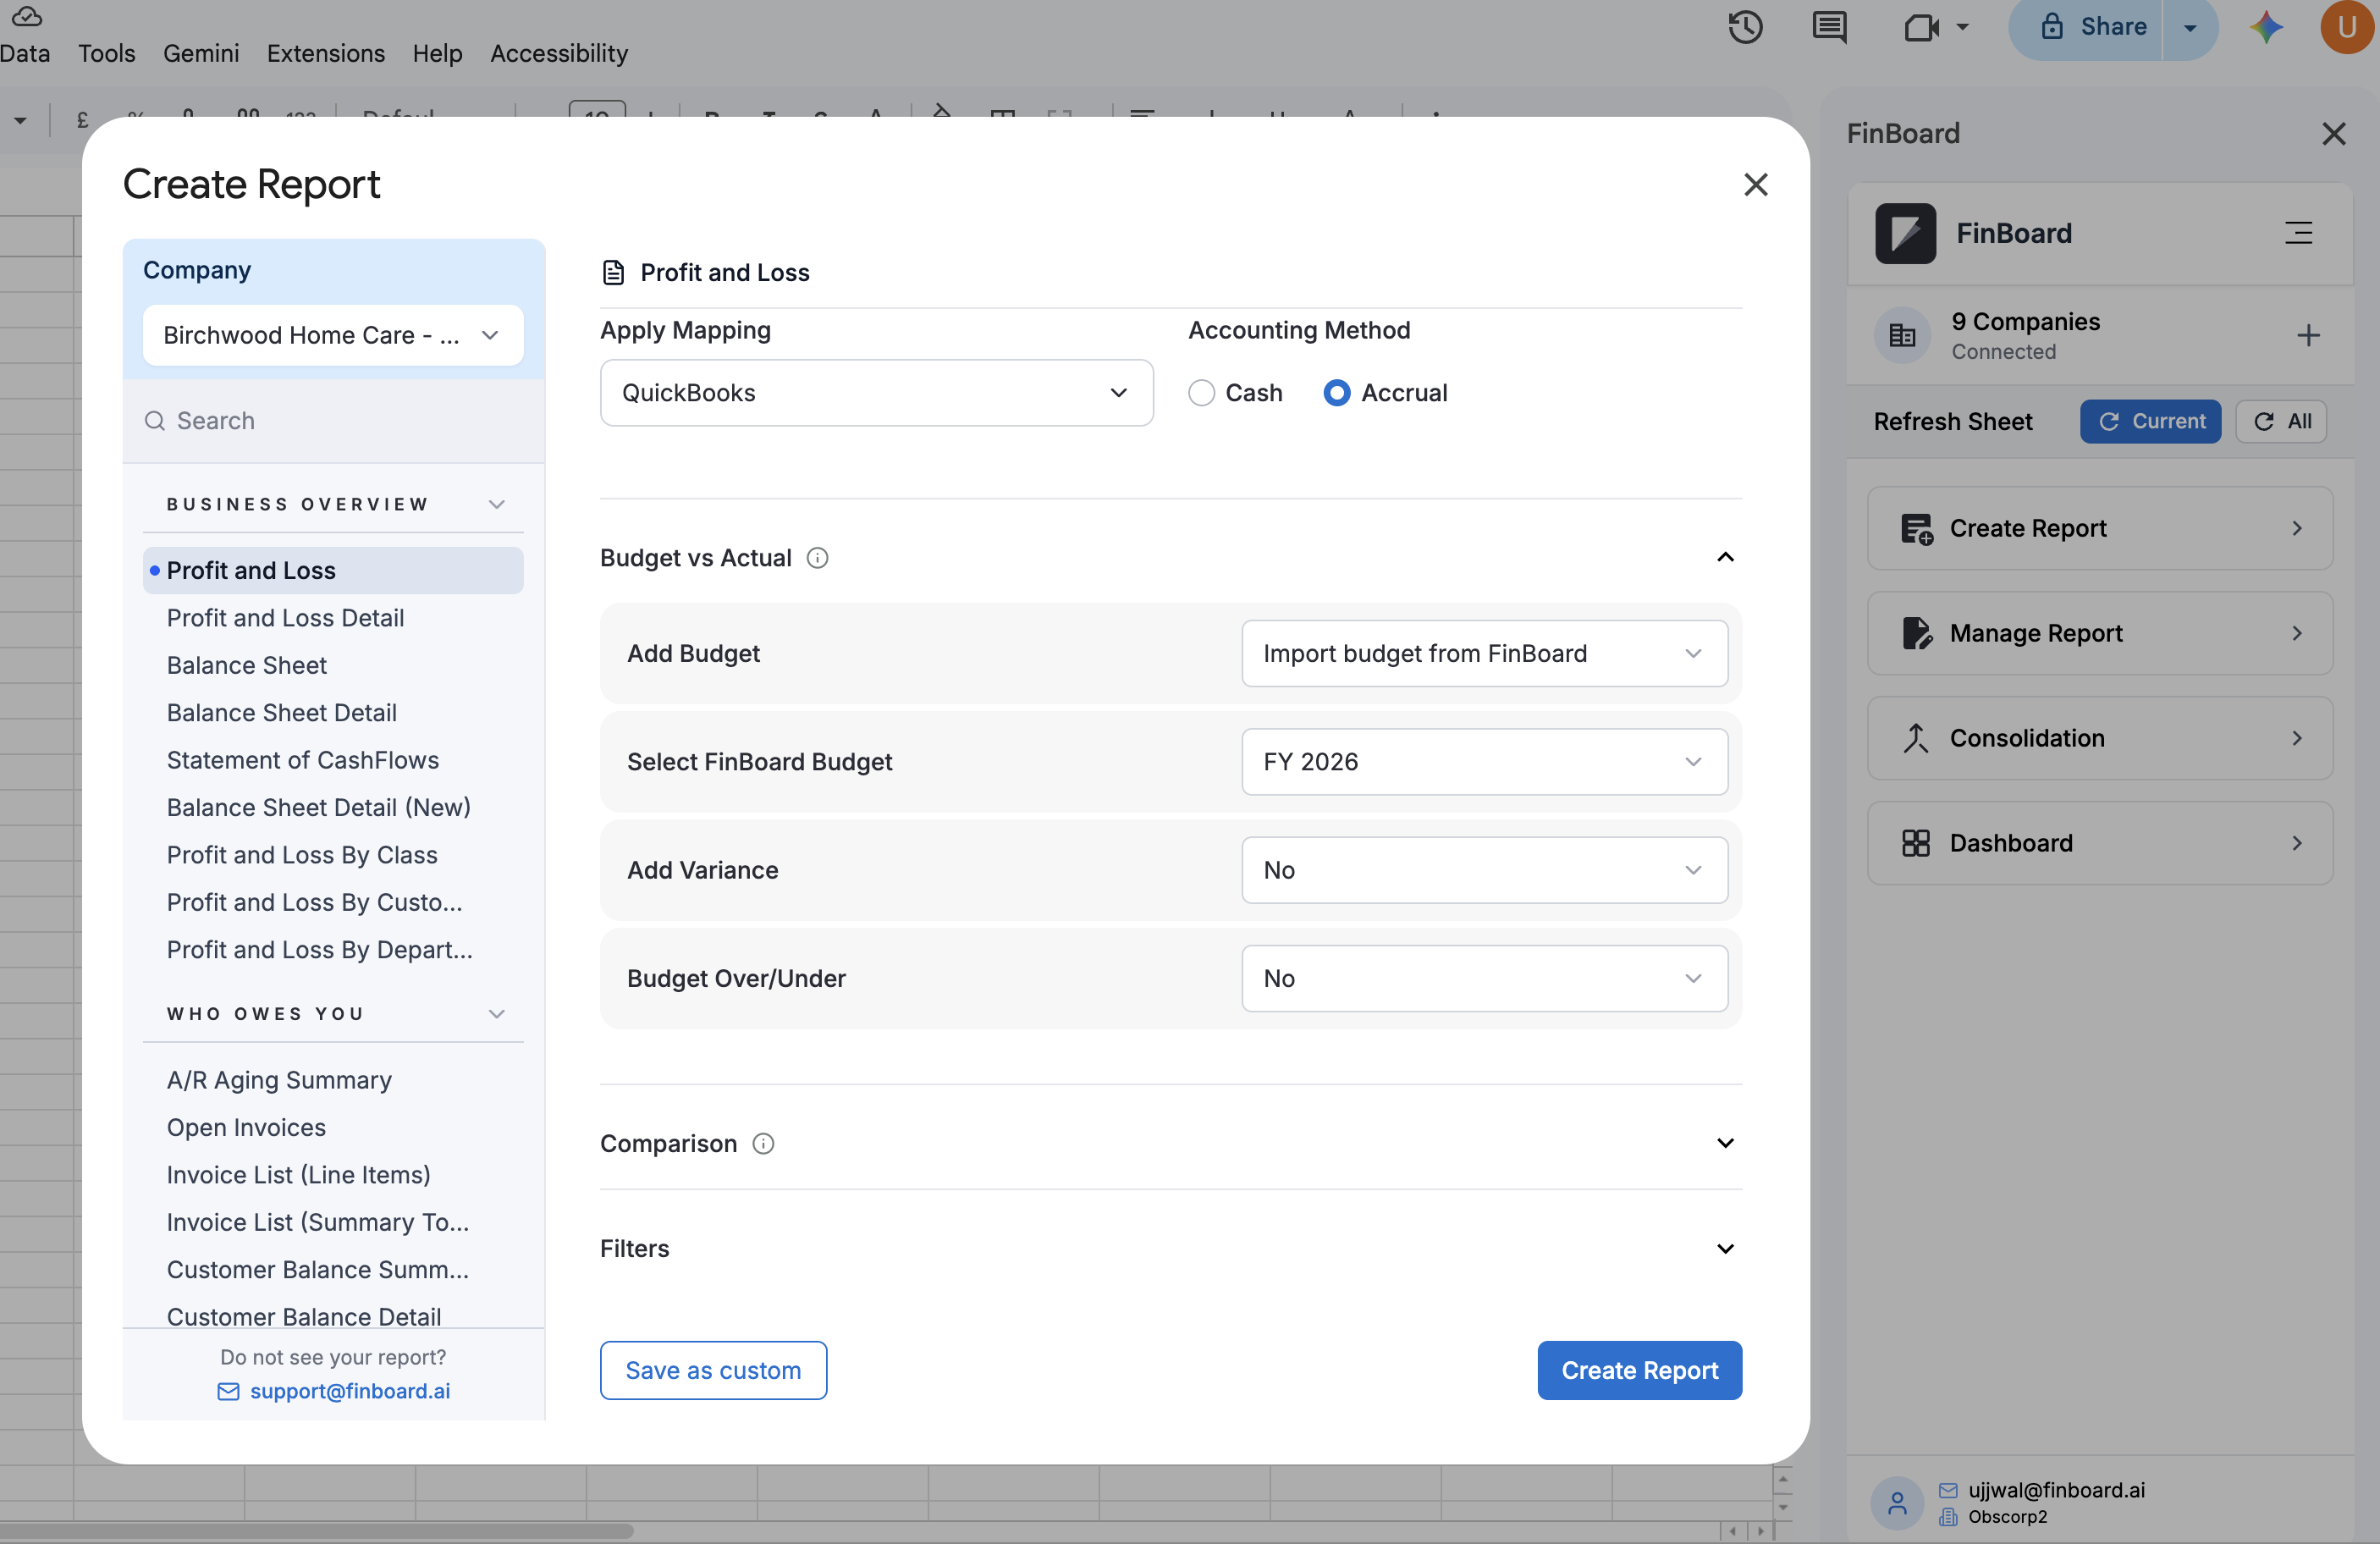Open the Budget Over/Under dropdown
This screenshot has width=2380, height=1544.
tap(1484, 978)
